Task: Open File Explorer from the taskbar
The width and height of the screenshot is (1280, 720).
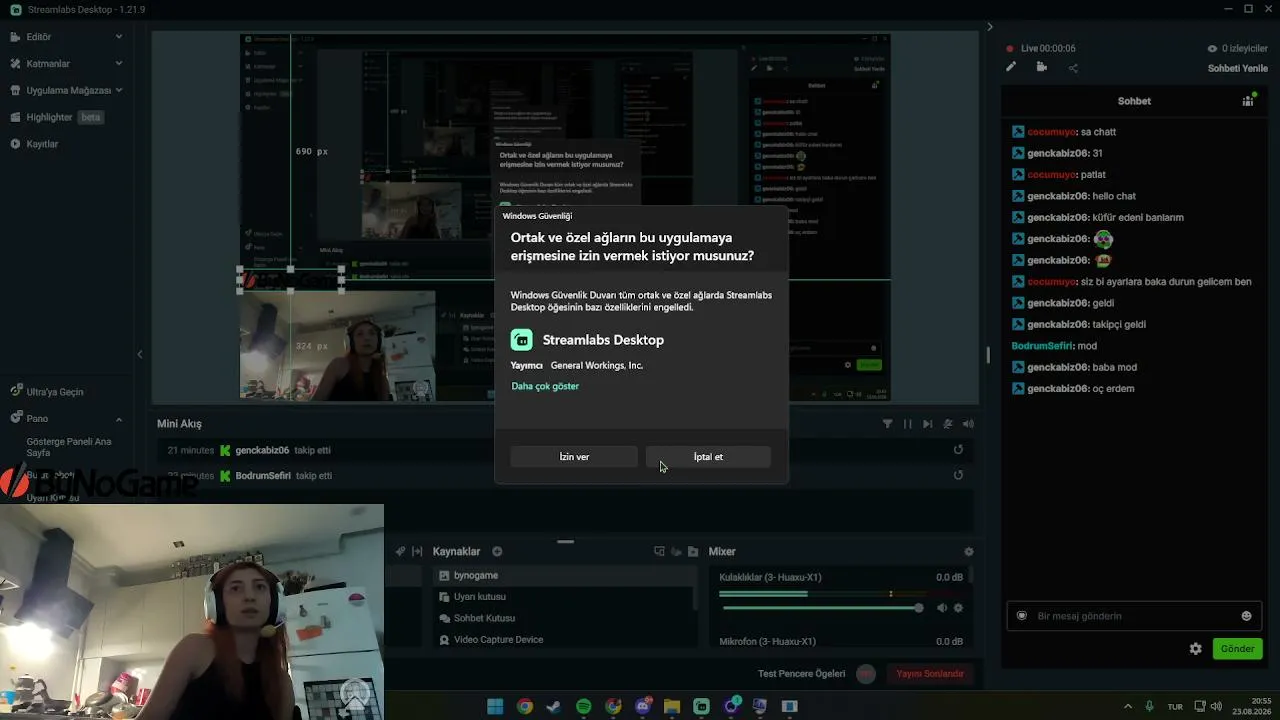Action: pyautogui.click(x=672, y=706)
